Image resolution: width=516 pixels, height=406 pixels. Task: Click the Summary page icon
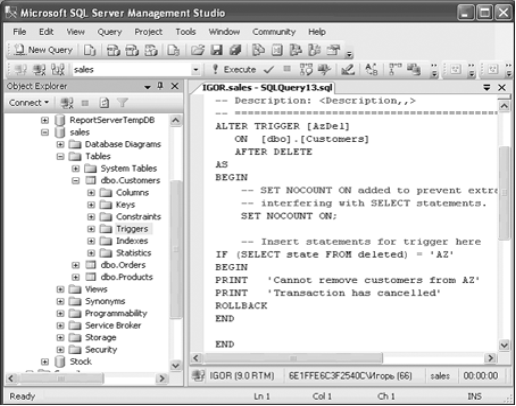277,50
